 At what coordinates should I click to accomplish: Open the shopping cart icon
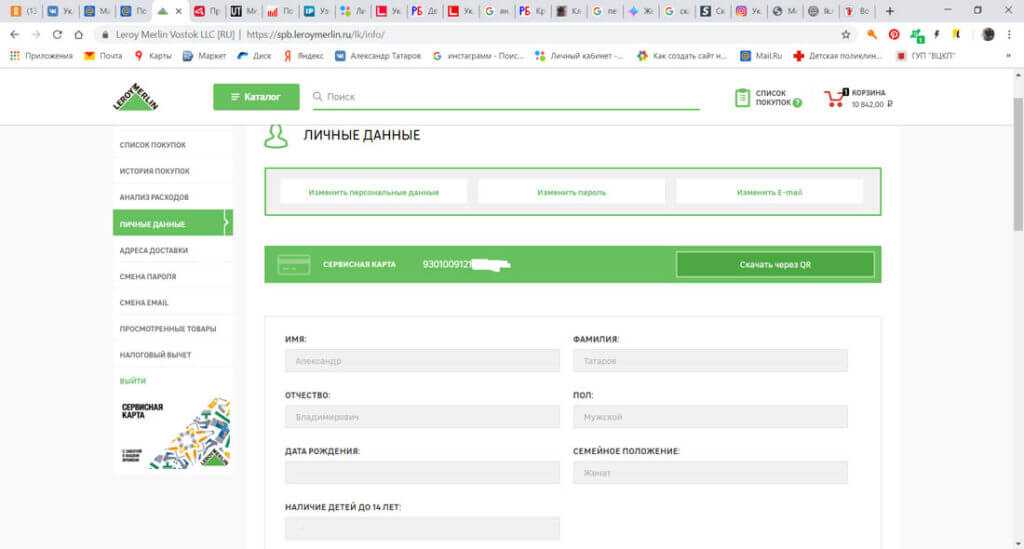pos(833,98)
